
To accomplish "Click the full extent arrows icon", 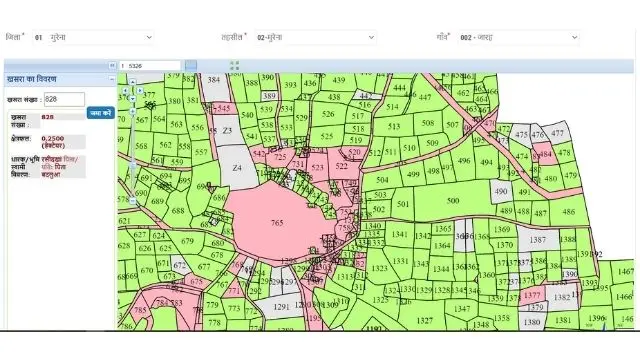I will [x=234, y=65].
